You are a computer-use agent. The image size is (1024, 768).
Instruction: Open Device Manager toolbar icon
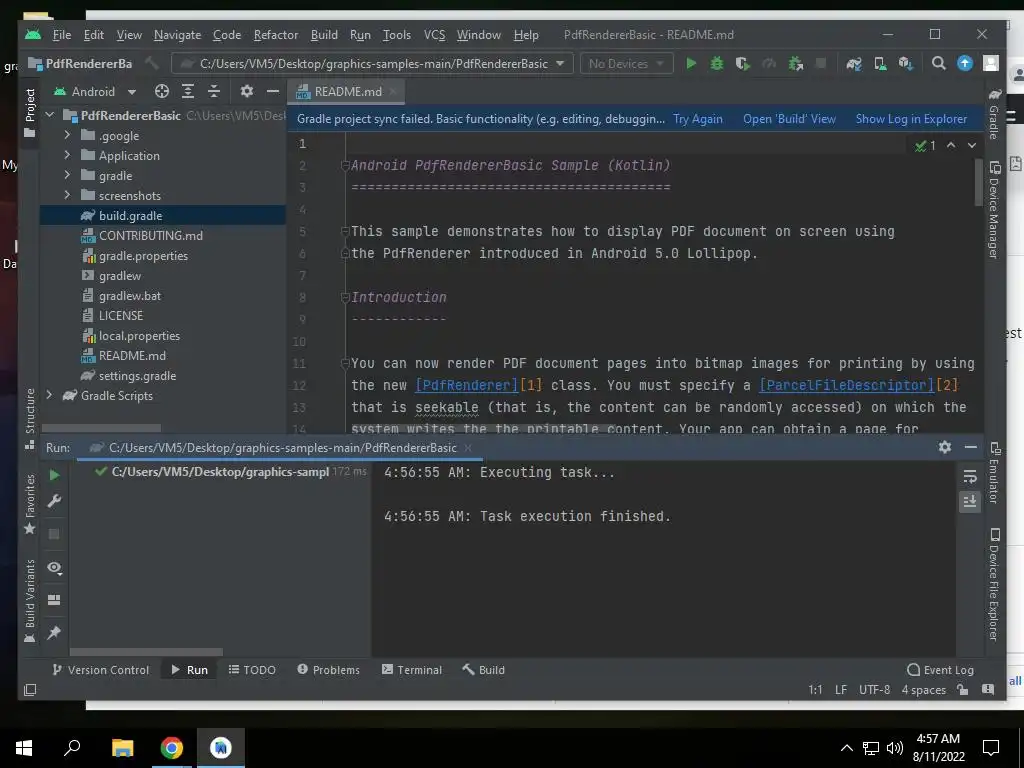pyautogui.click(x=880, y=63)
